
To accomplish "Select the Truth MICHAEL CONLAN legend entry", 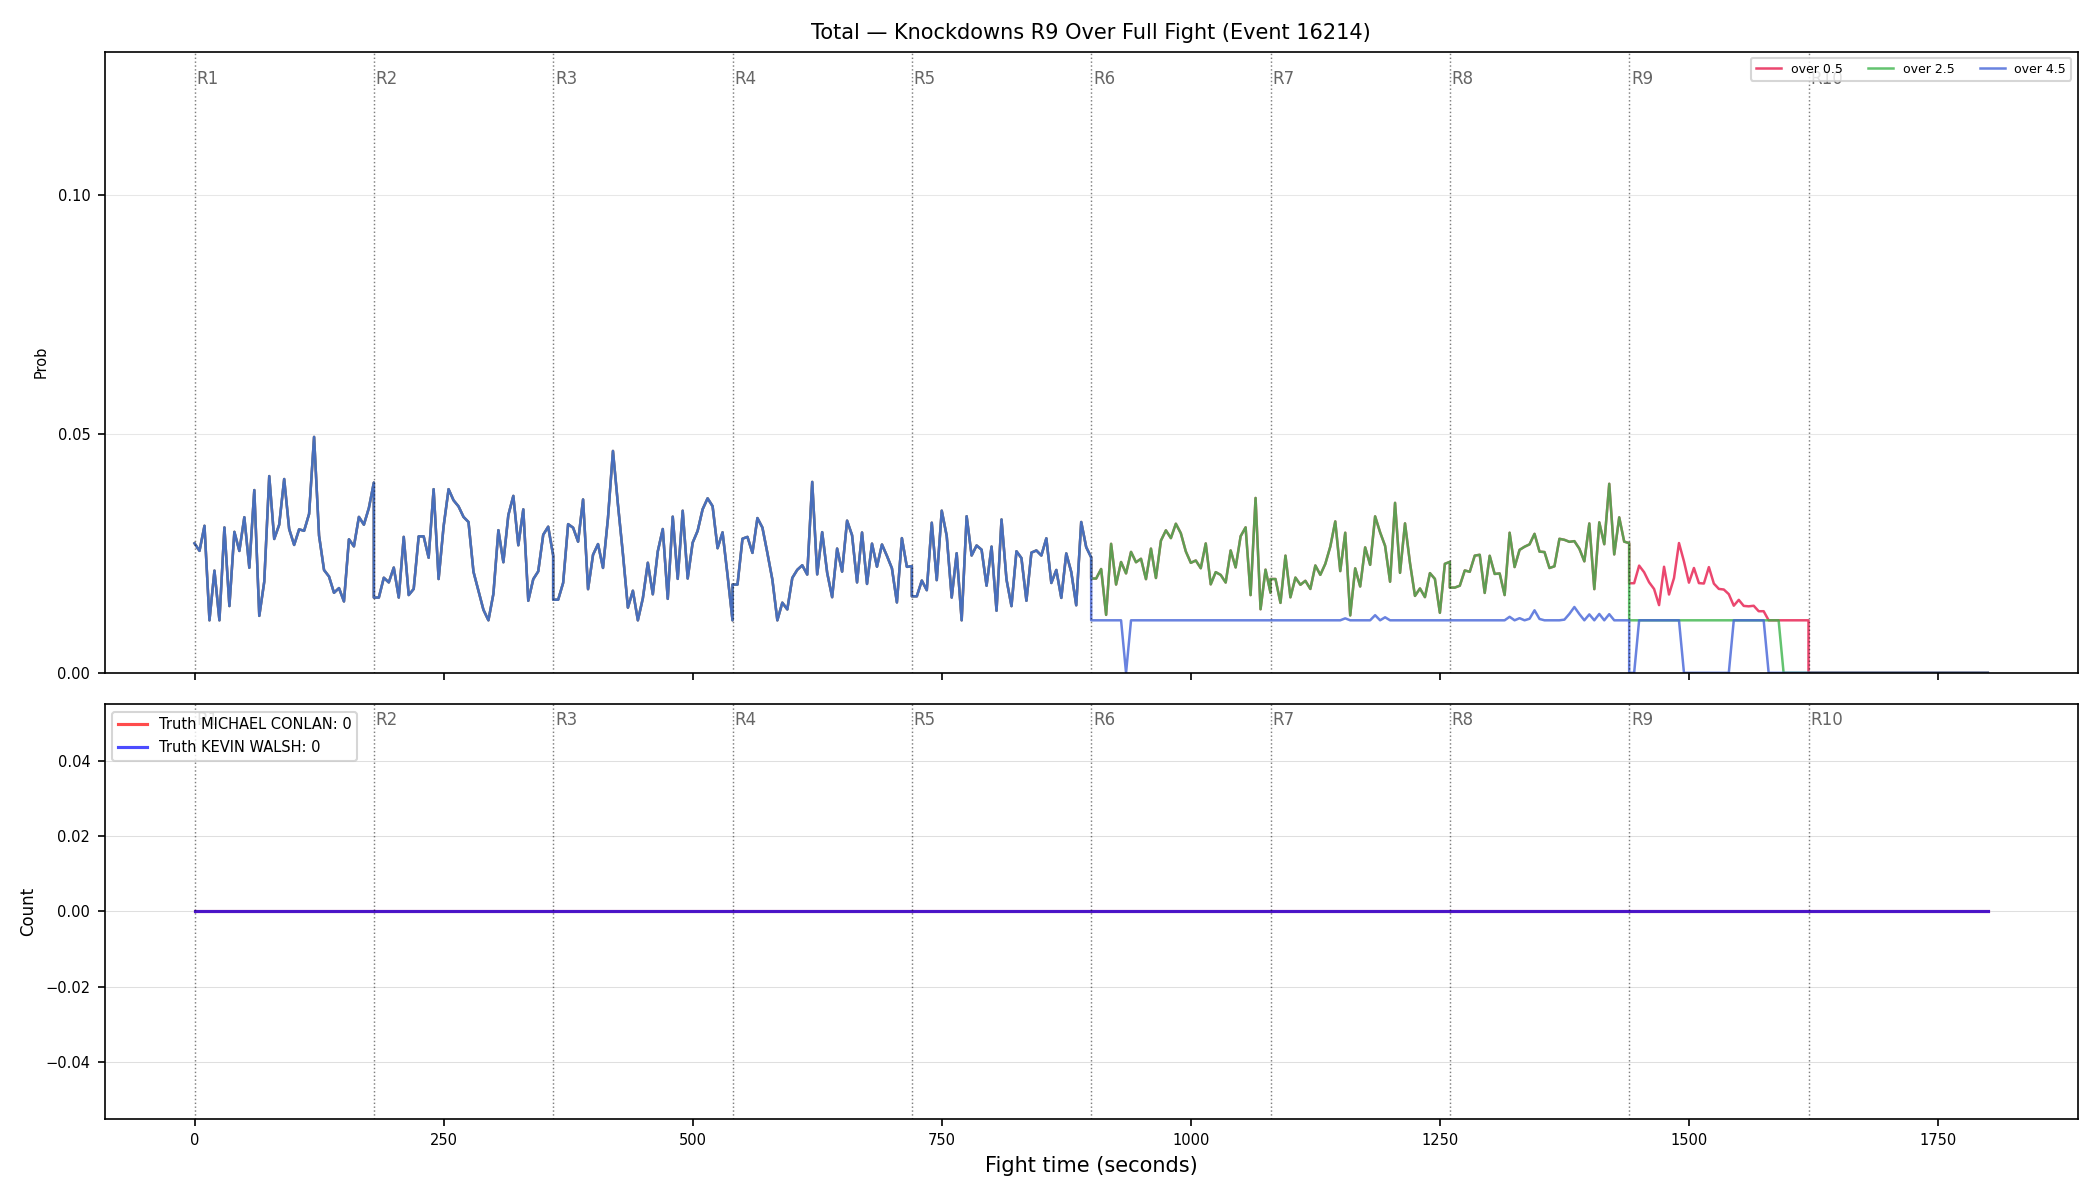I will pyautogui.click(x=234, y=723).
